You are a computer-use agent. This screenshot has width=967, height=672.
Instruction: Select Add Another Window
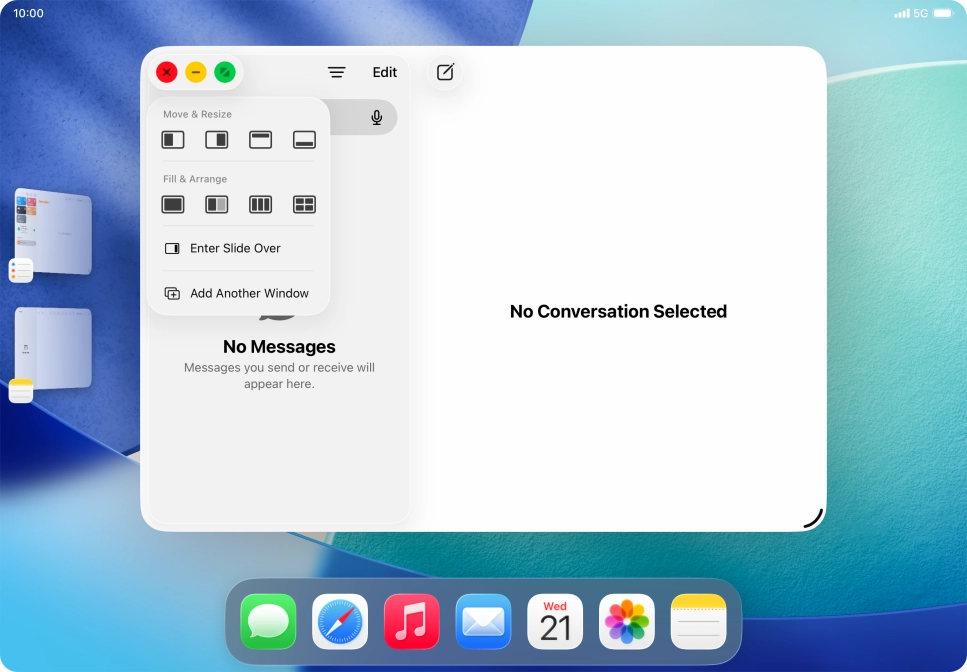coord(249,293)
